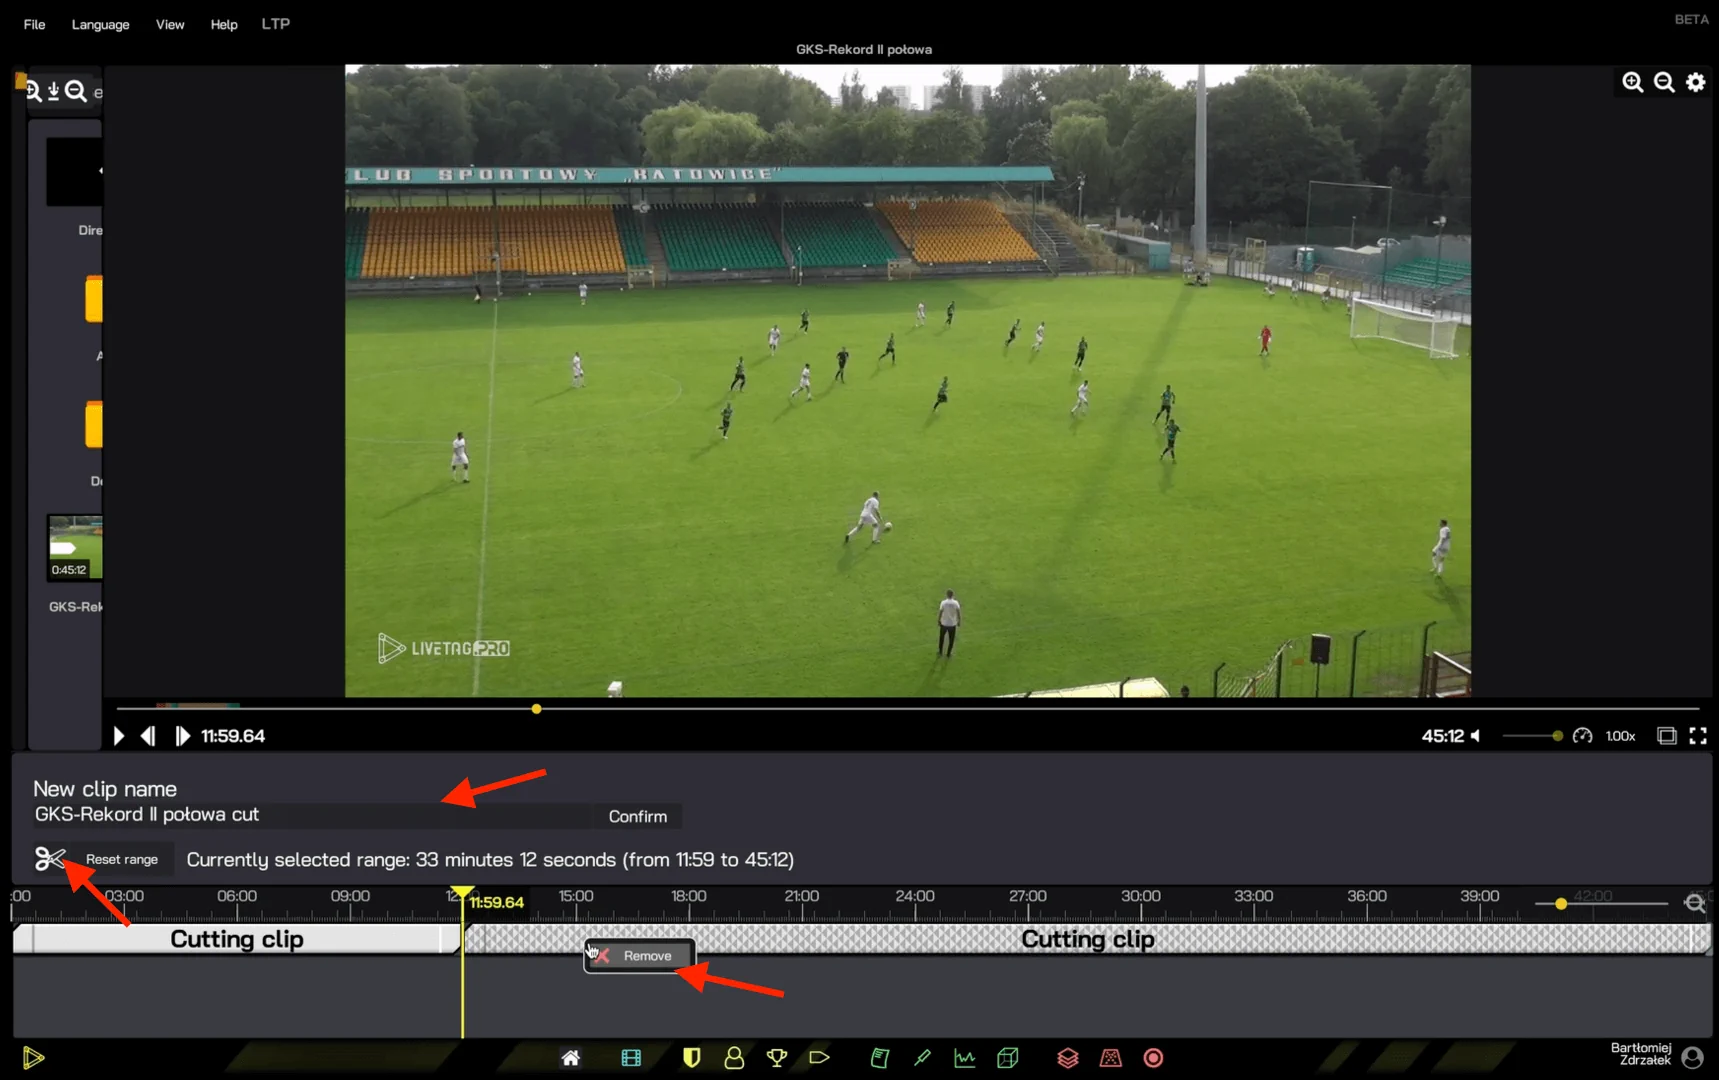Click the trophy icon in bottom toolbar
The image size is (1719, 1080).
776,1058
